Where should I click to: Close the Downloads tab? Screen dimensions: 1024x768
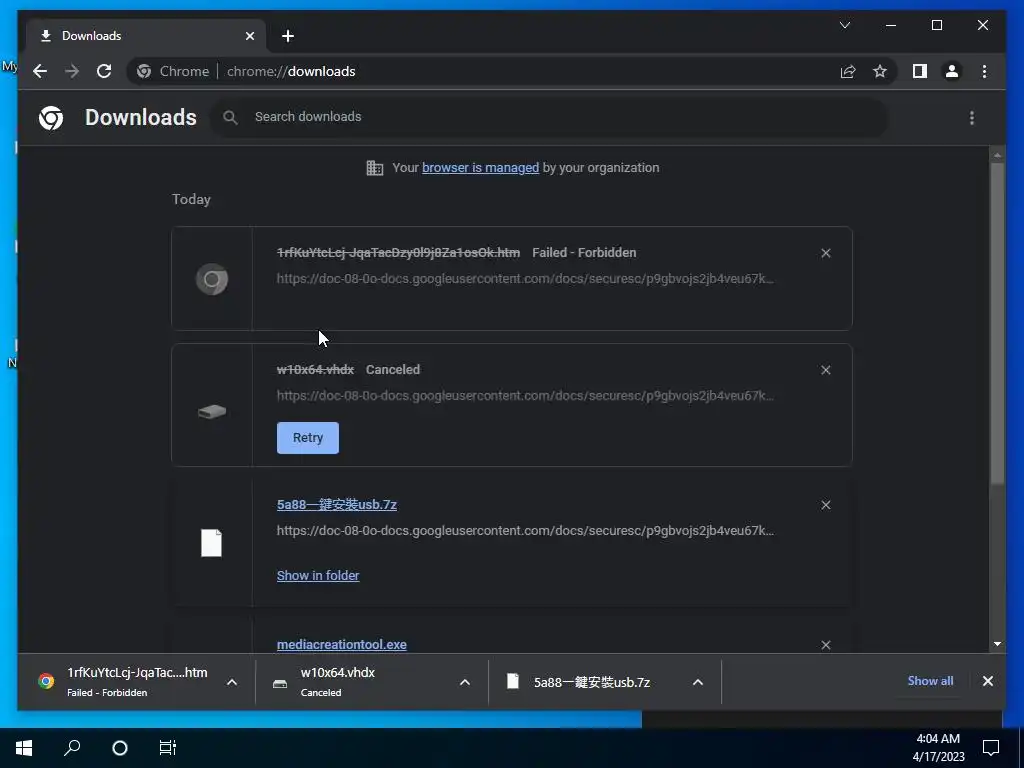249,36
